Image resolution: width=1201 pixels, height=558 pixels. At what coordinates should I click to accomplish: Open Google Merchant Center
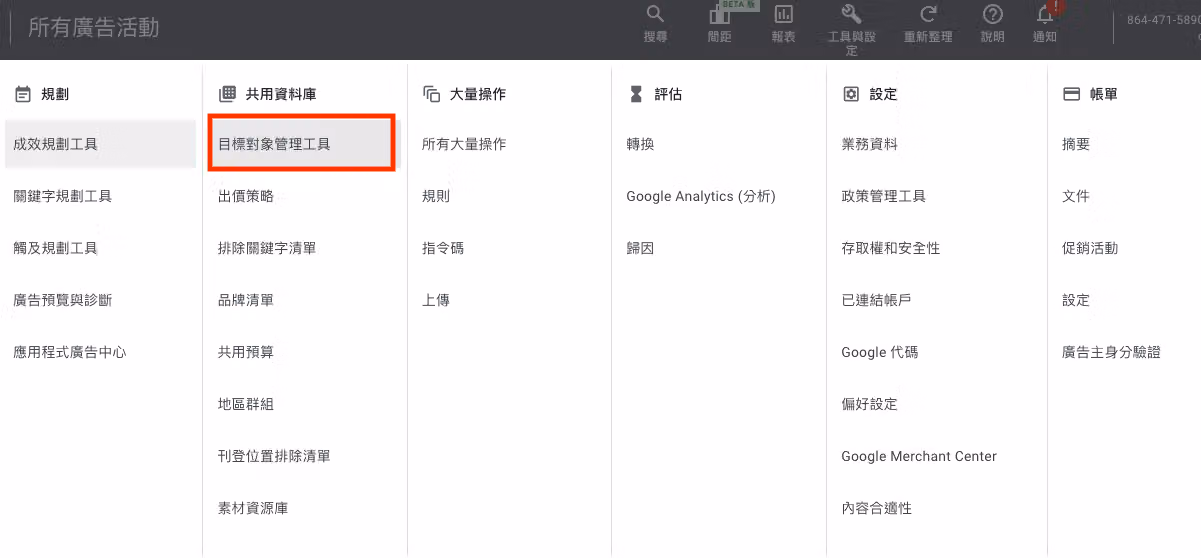pos(919,456)
